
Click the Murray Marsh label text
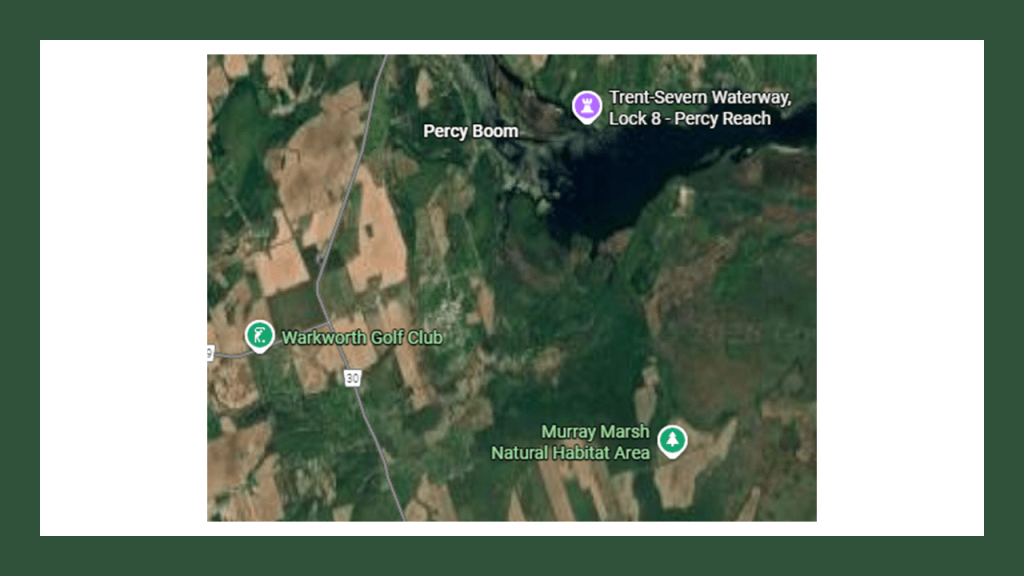click(x=595, y=432)
